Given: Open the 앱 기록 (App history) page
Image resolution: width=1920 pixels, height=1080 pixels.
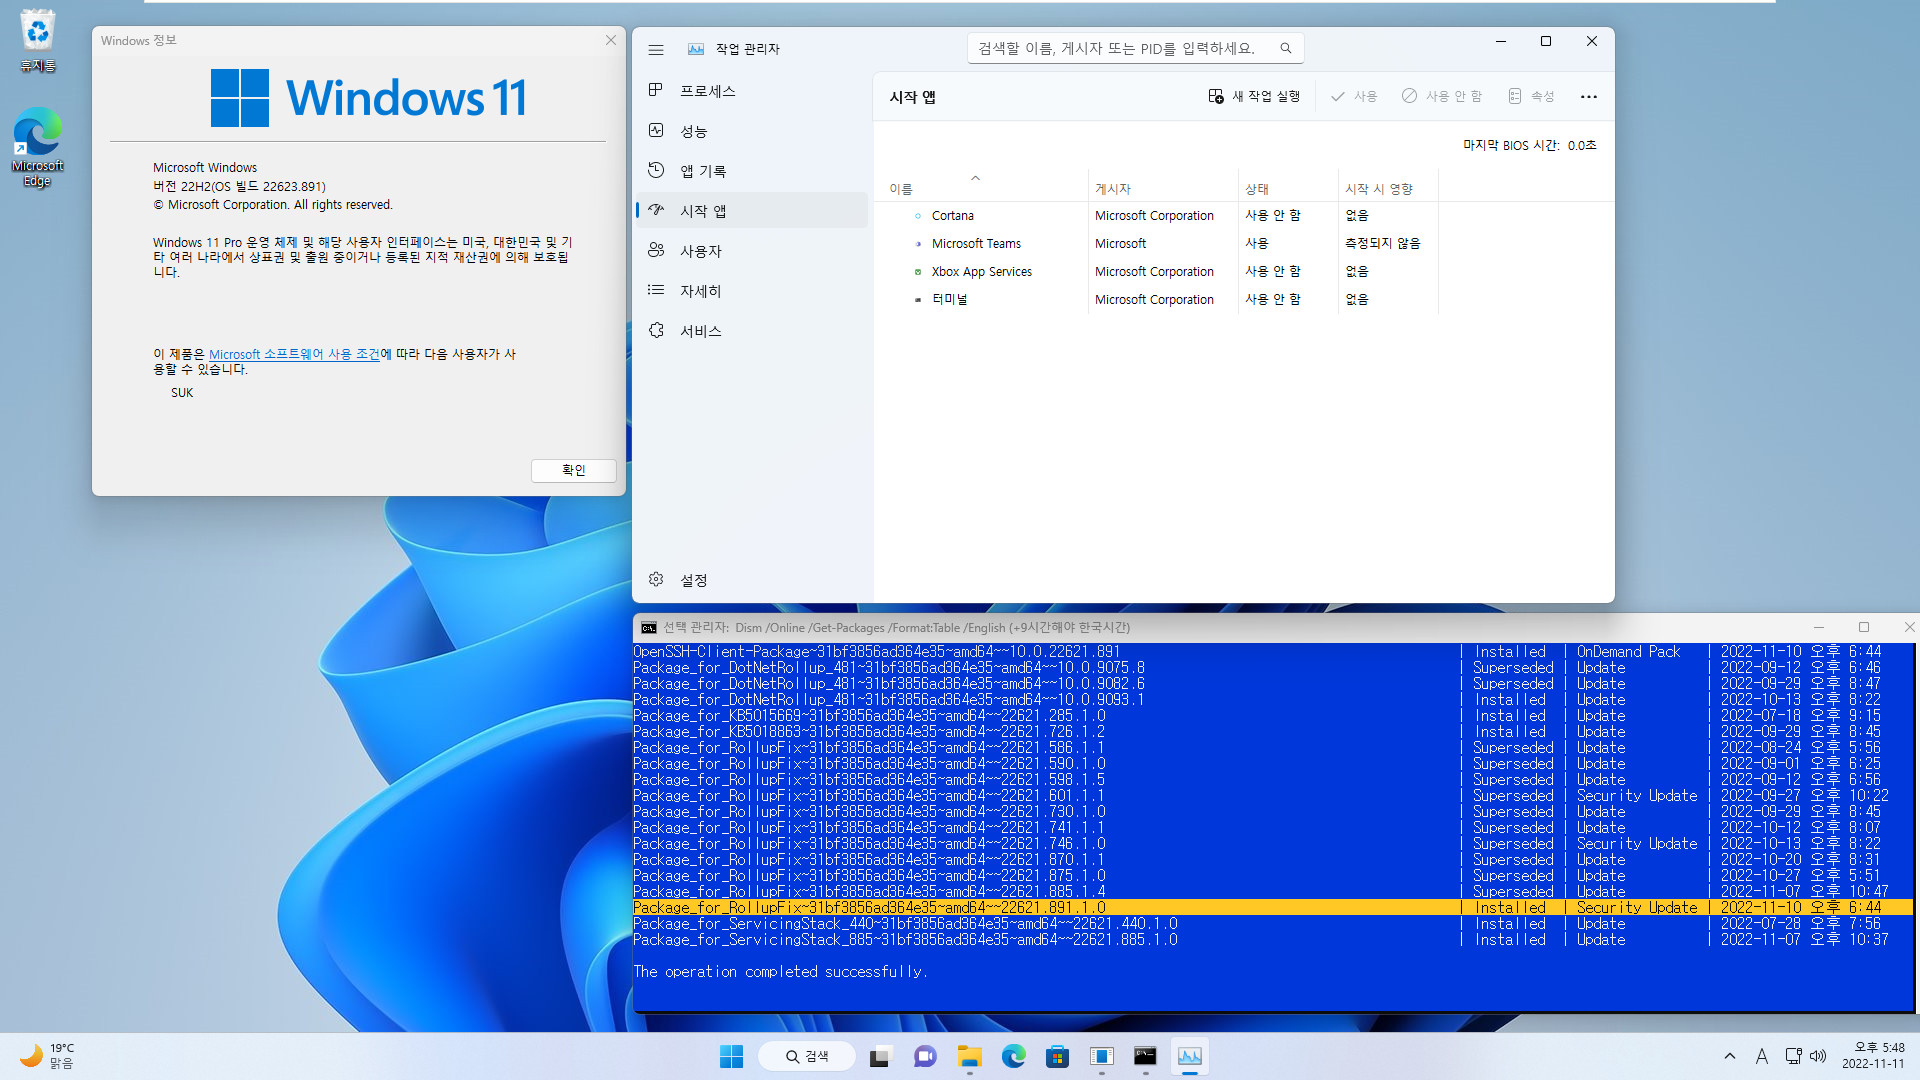Looking at the screenshot, I should (x=752, y=171).
